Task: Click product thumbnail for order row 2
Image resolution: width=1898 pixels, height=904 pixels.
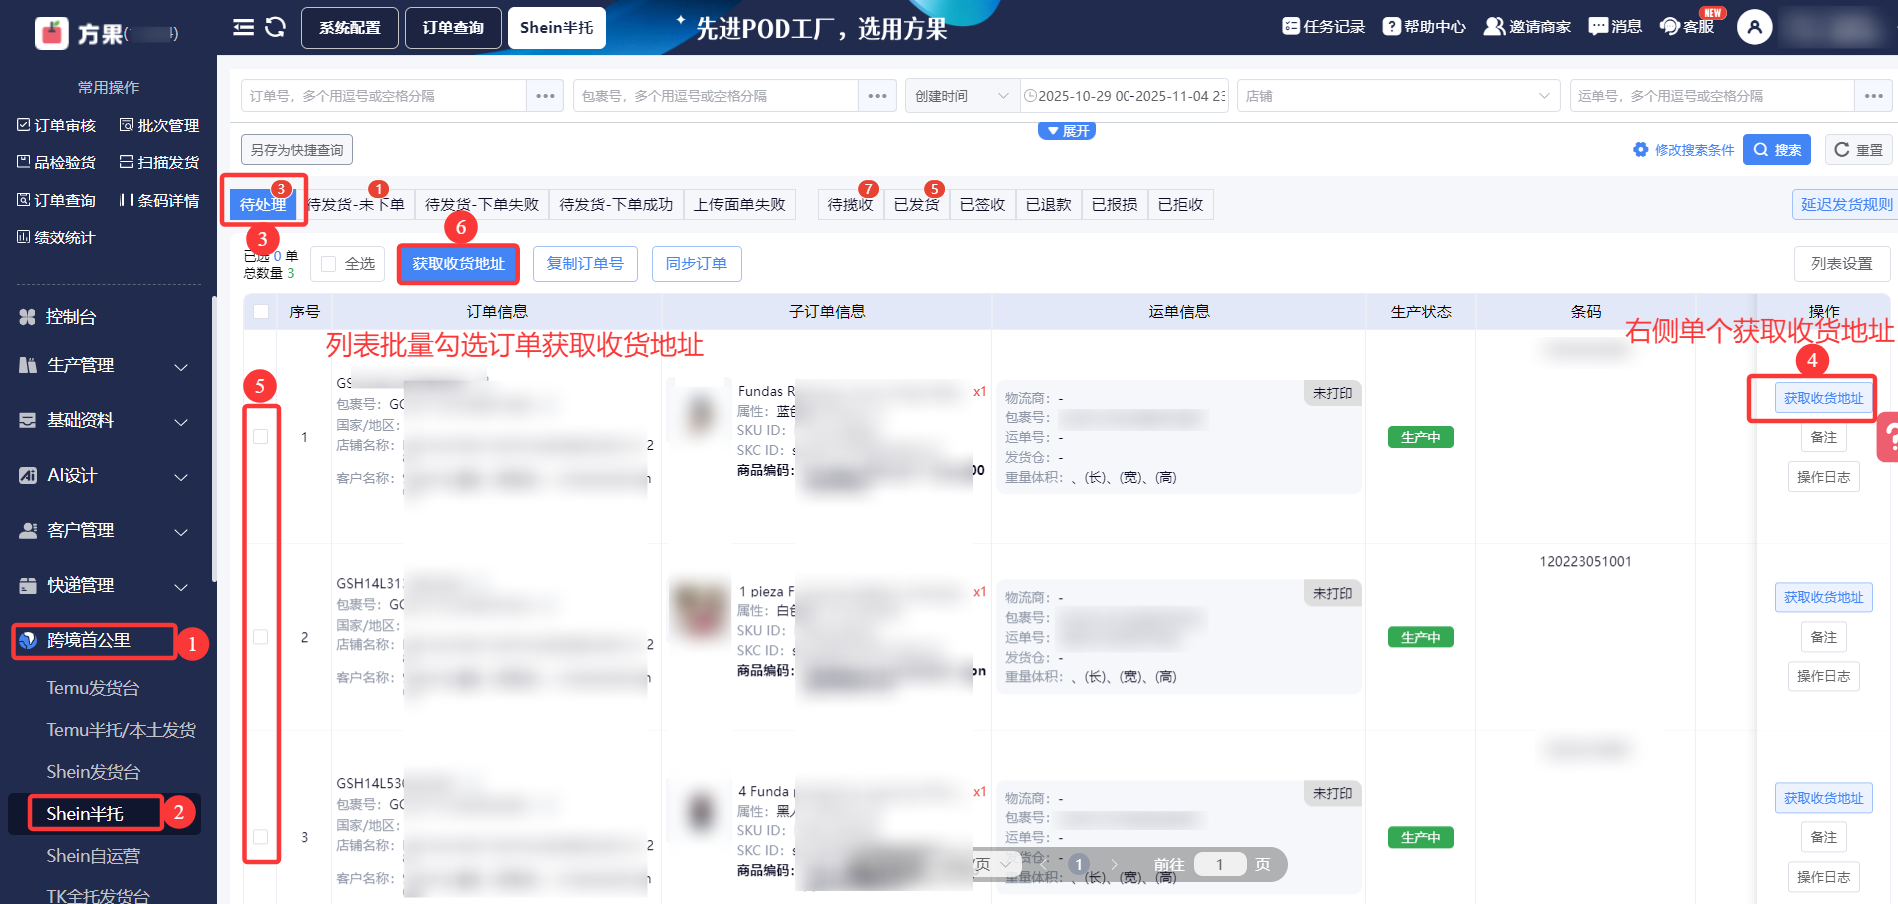Action: click(700, 610)
